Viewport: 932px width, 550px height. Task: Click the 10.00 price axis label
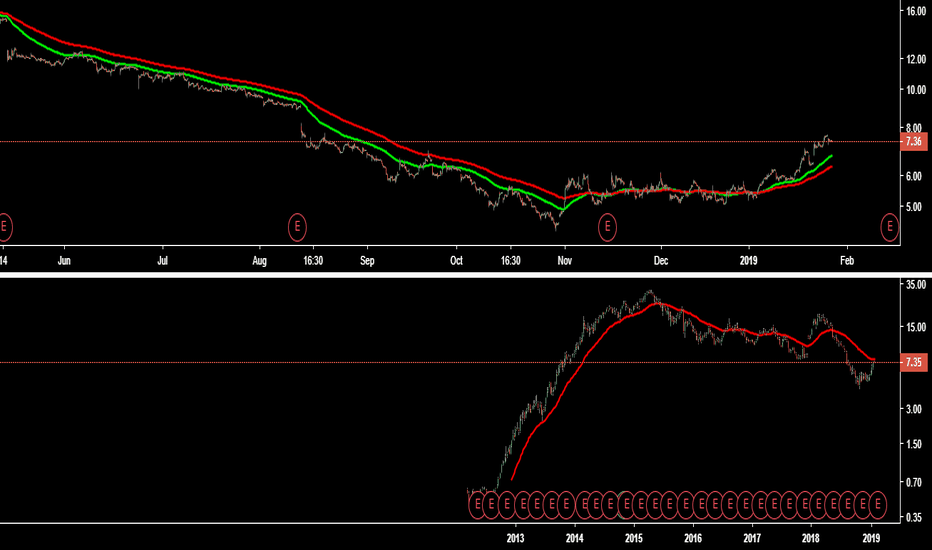[916, 90]
